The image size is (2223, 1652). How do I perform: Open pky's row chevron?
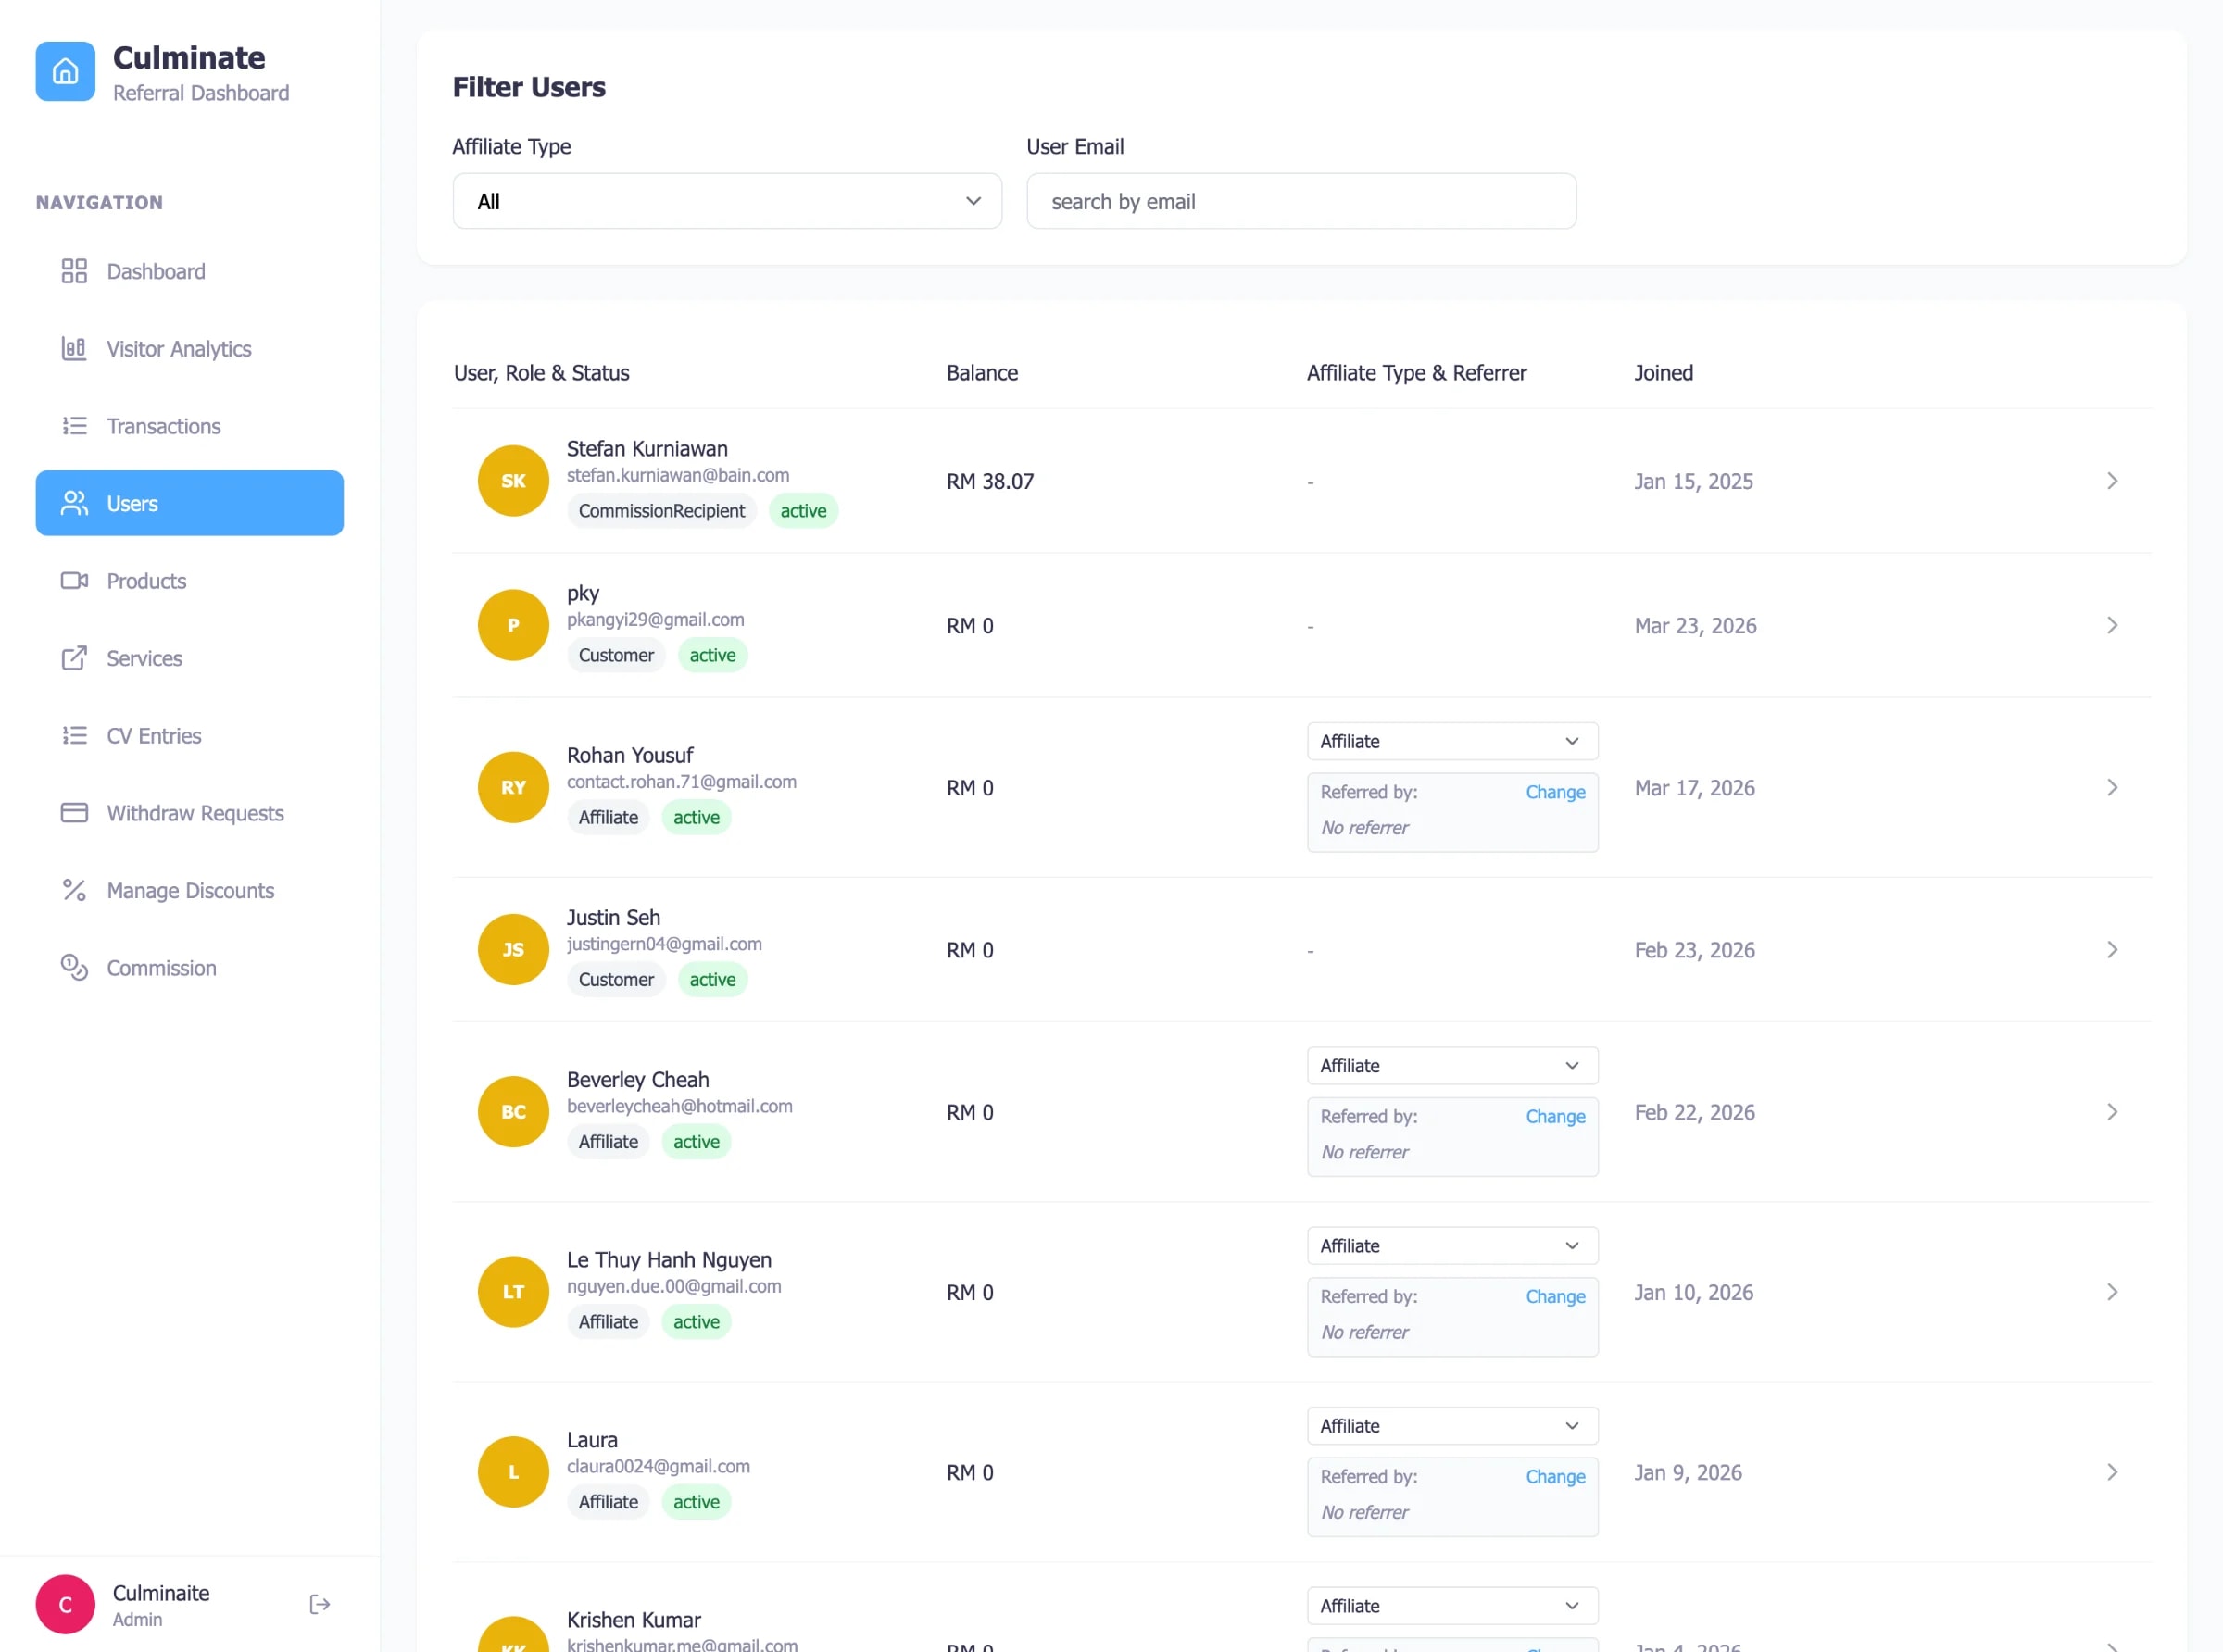(x=2112, y=625)
